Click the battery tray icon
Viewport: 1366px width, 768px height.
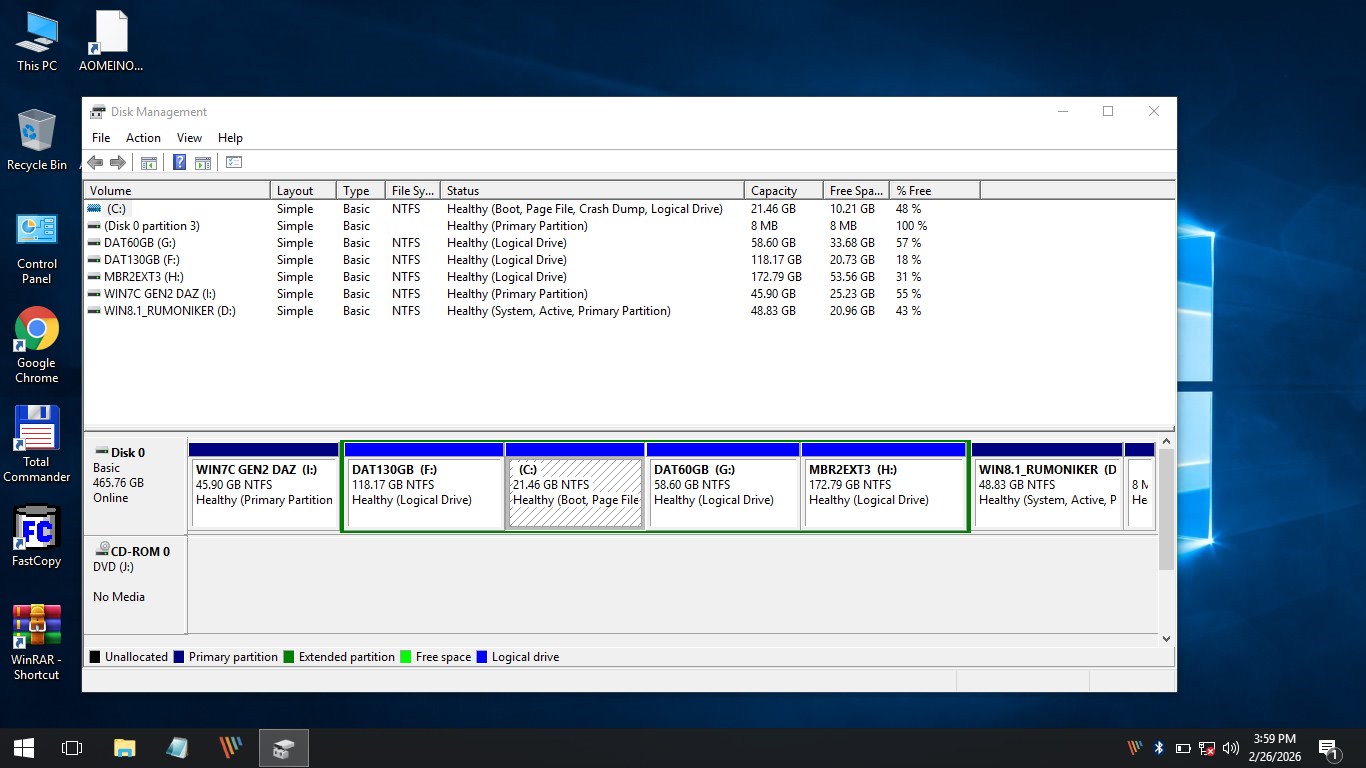(x=1183, y=748)
